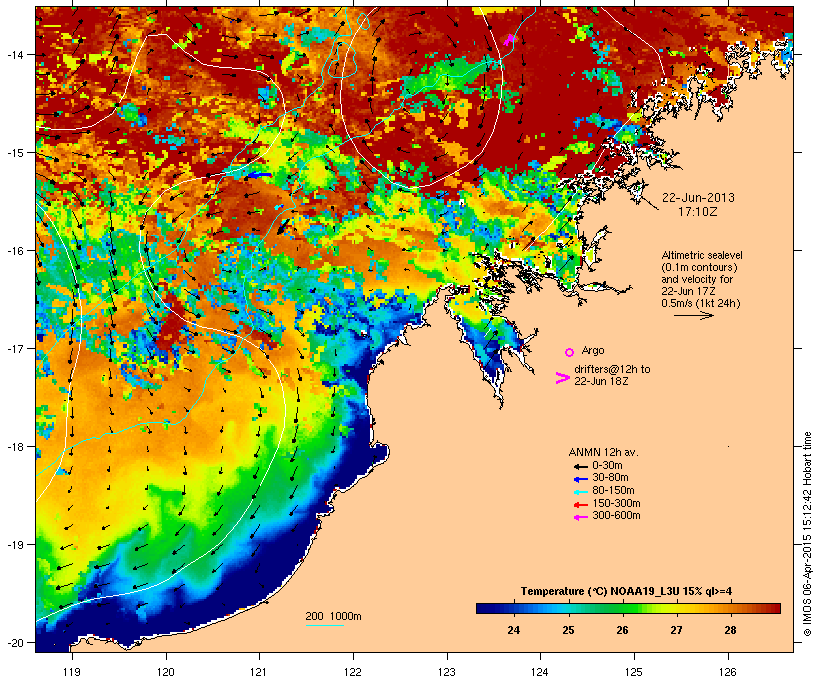The image size is (820, 680).
Task: Click the 0.5m/s (1kt 24h) scale text
Action: pos(701,303)
